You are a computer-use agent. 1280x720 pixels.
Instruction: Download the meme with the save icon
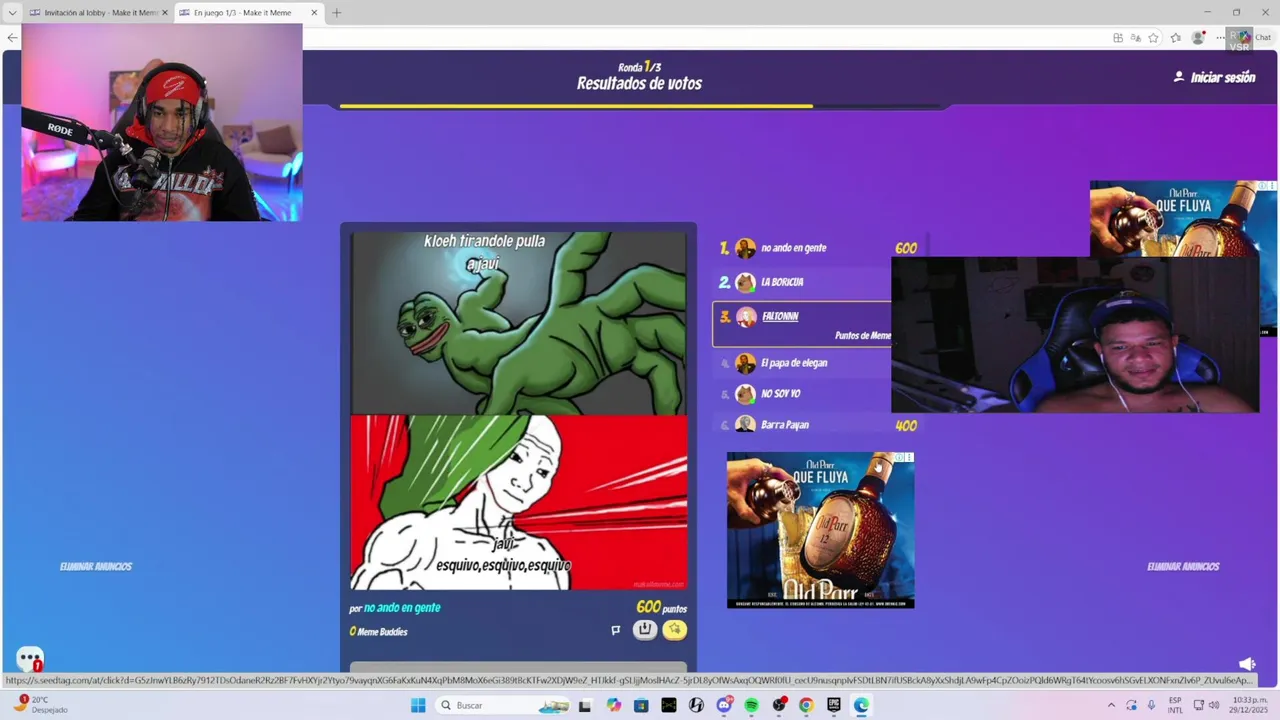645,629
